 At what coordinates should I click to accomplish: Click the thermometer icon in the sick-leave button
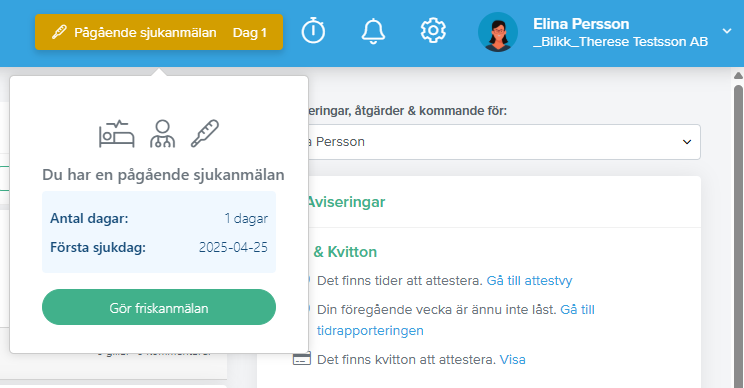pos(59,32)
